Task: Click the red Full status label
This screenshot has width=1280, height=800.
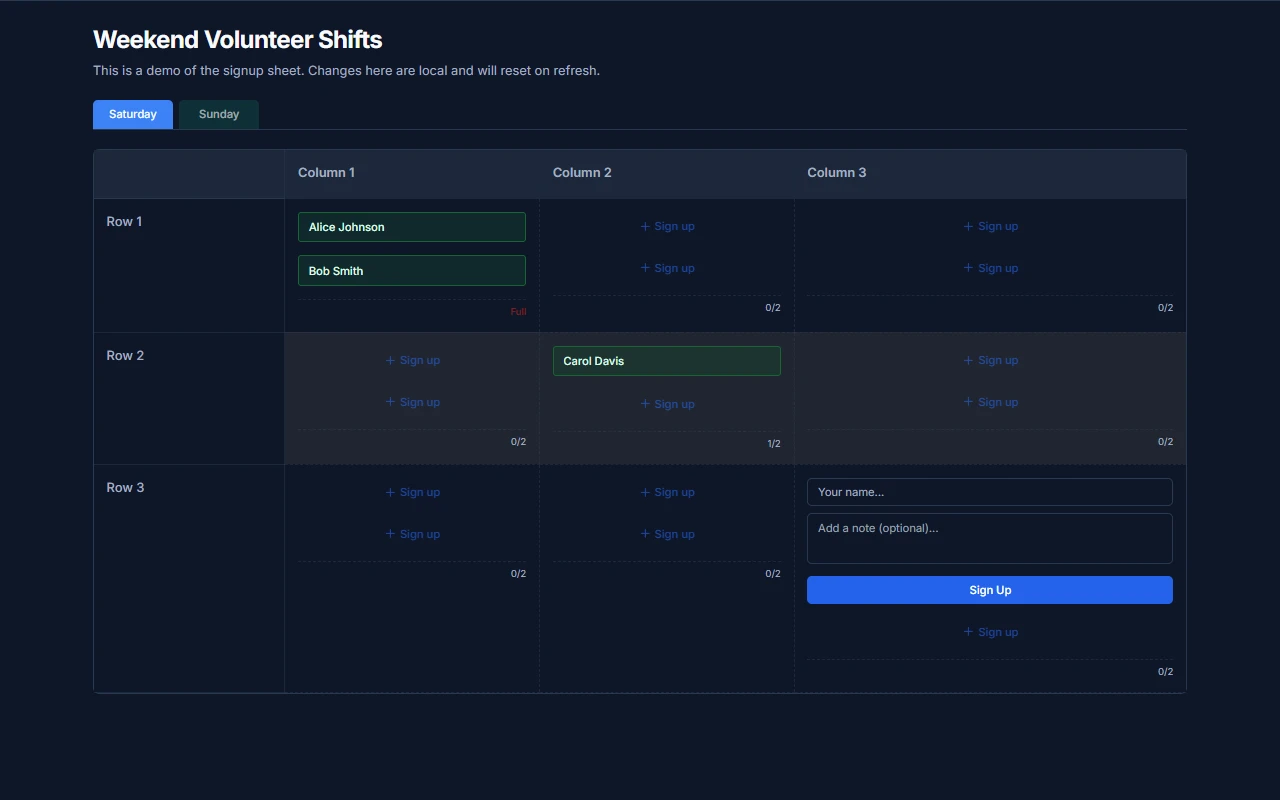Action: tap(518, 312)
